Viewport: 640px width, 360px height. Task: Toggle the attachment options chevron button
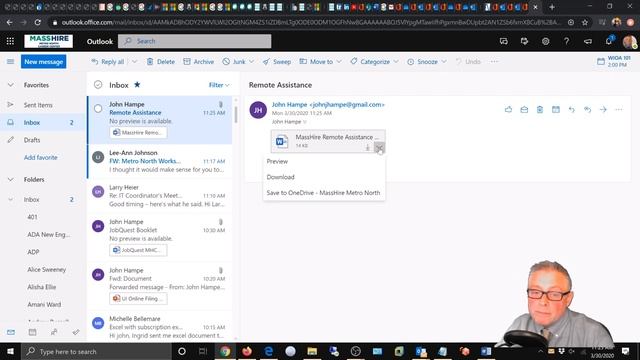tap(379, 147)
